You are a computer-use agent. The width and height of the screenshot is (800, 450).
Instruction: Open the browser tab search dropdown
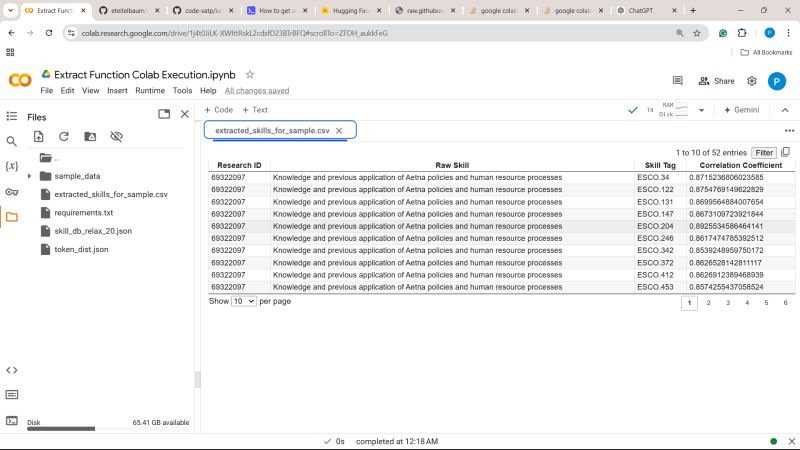click(x=10, y=10)
